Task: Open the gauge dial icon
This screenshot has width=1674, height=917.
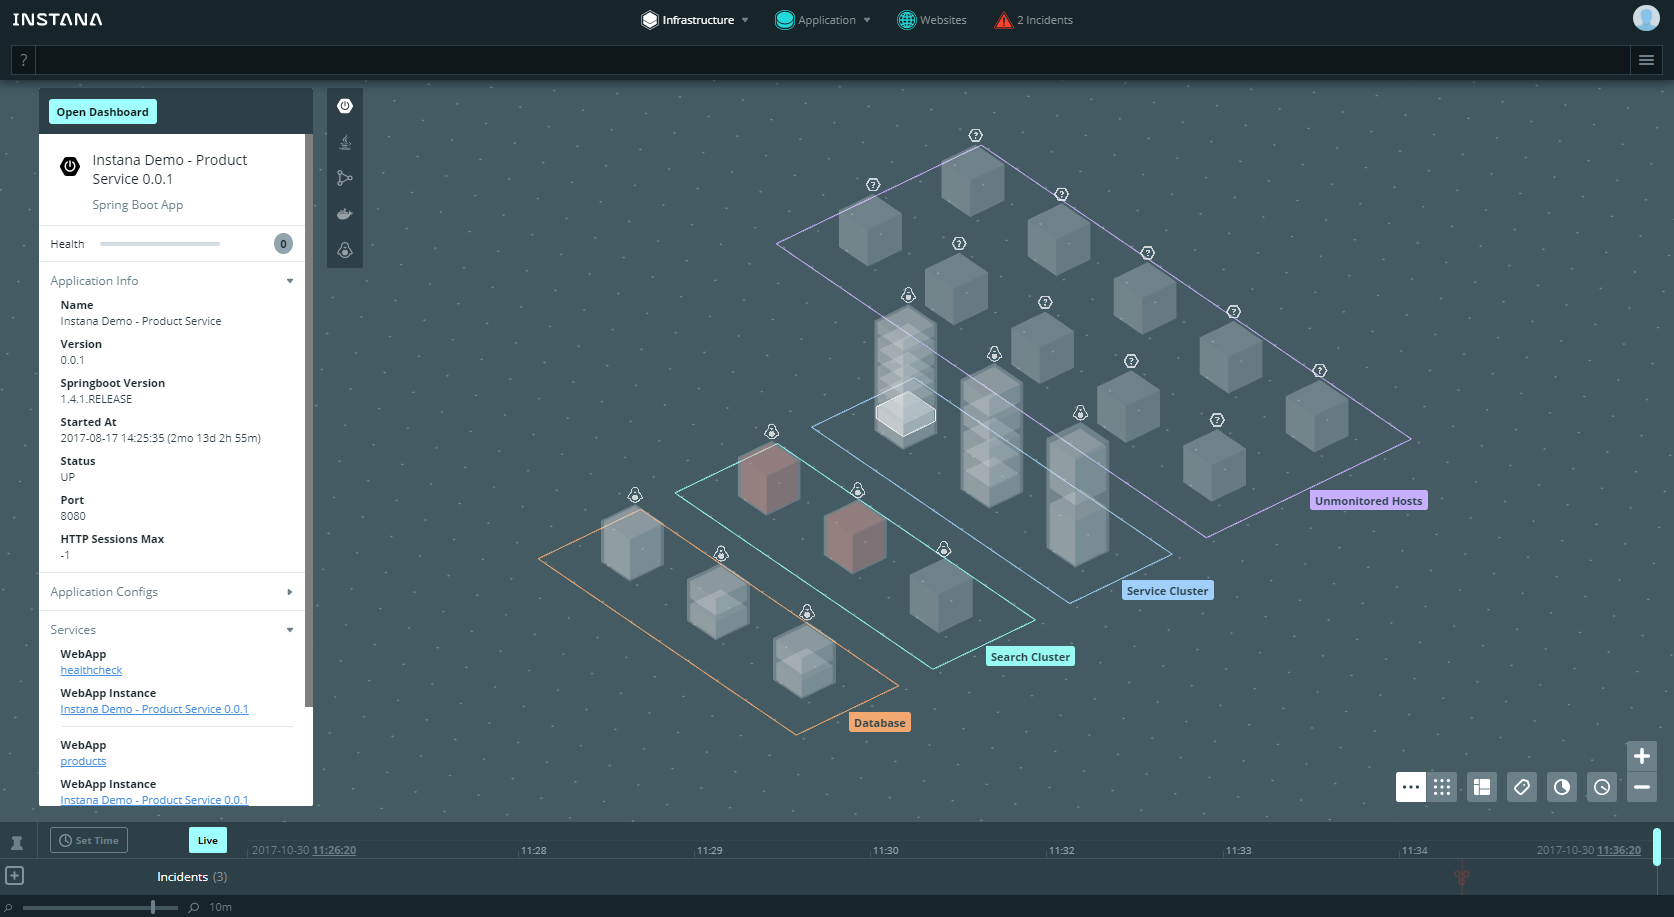Action: (1602, 787)
